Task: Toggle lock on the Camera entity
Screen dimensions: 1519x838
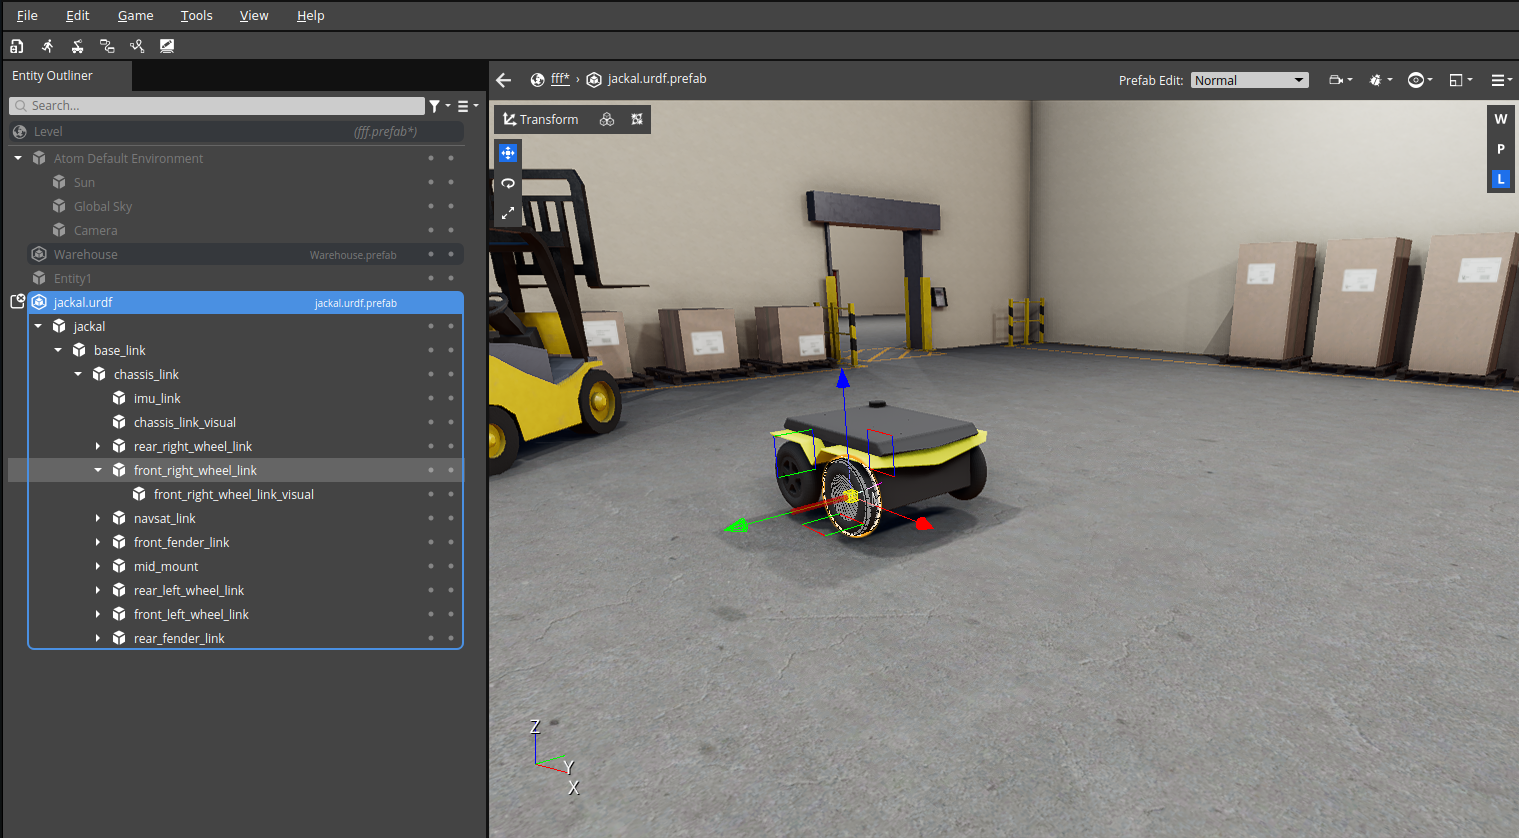Action: coord(451,230)
